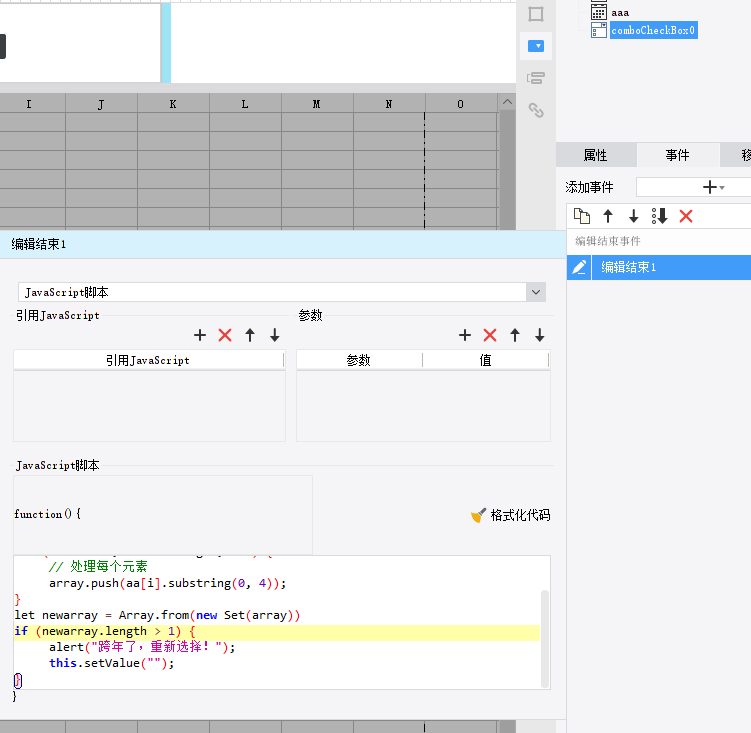Click the array.push code line
This screenshot has width=751, height=733.
click(168, 584)
